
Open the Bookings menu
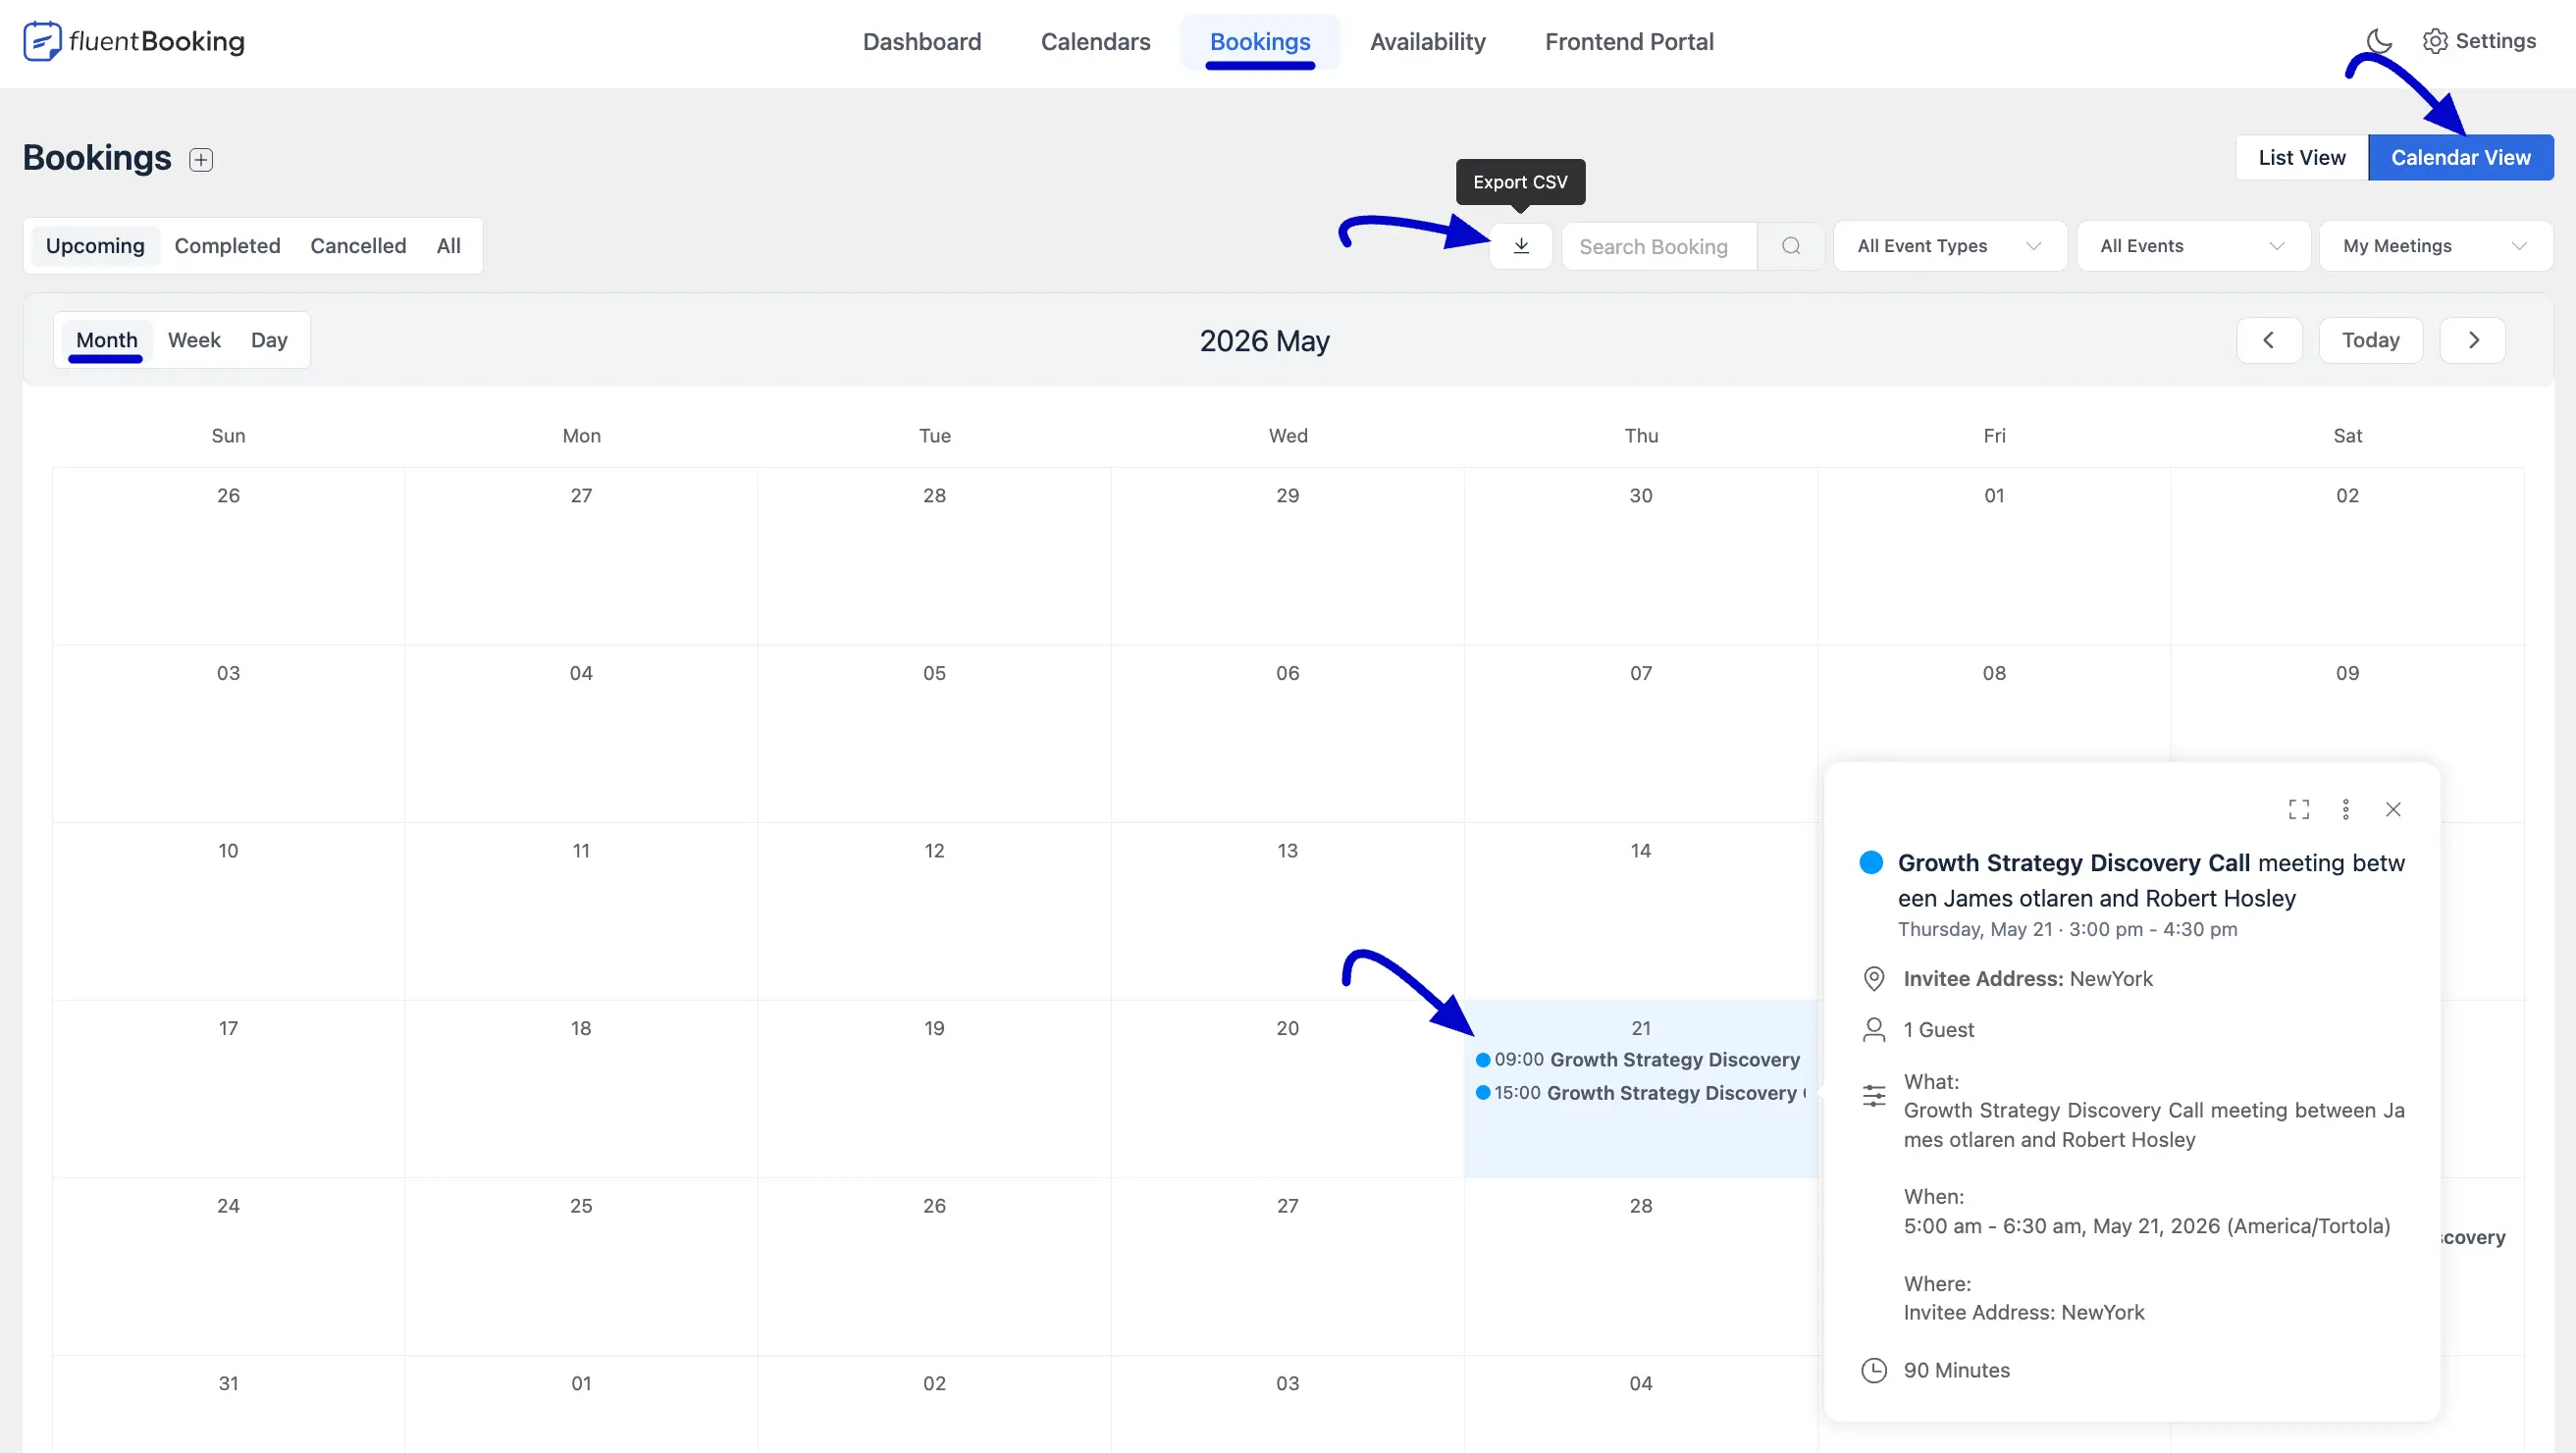[x=1260, y=41]
